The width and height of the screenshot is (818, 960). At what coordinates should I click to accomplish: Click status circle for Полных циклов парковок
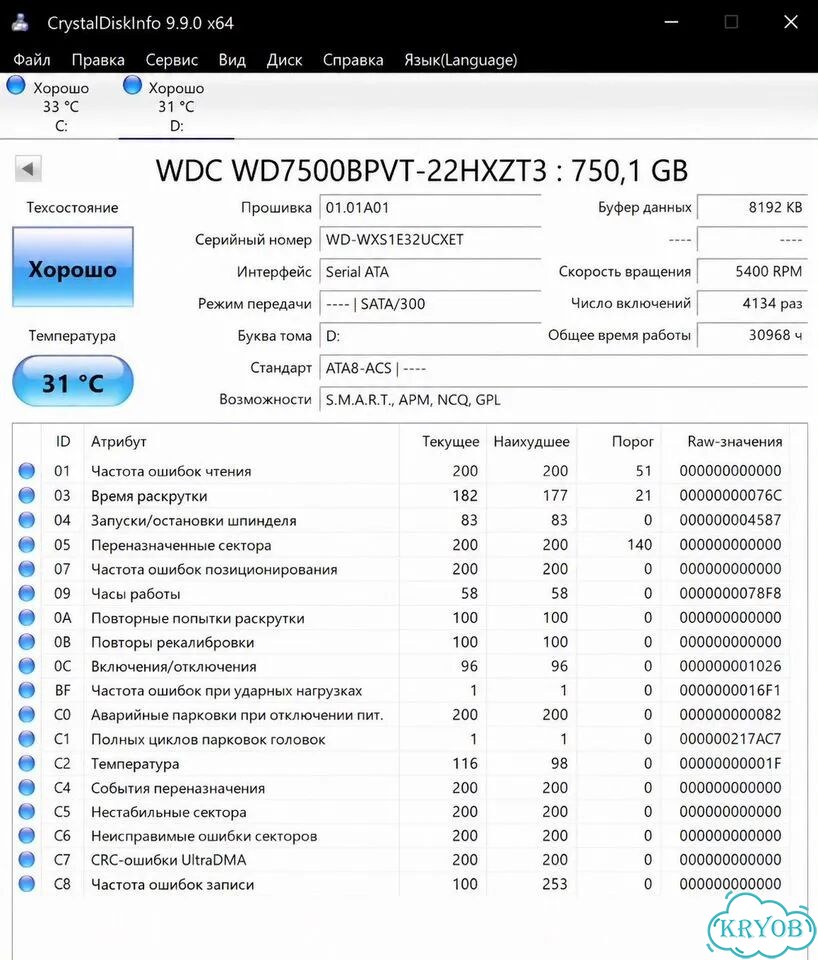[x=26, y=739]
